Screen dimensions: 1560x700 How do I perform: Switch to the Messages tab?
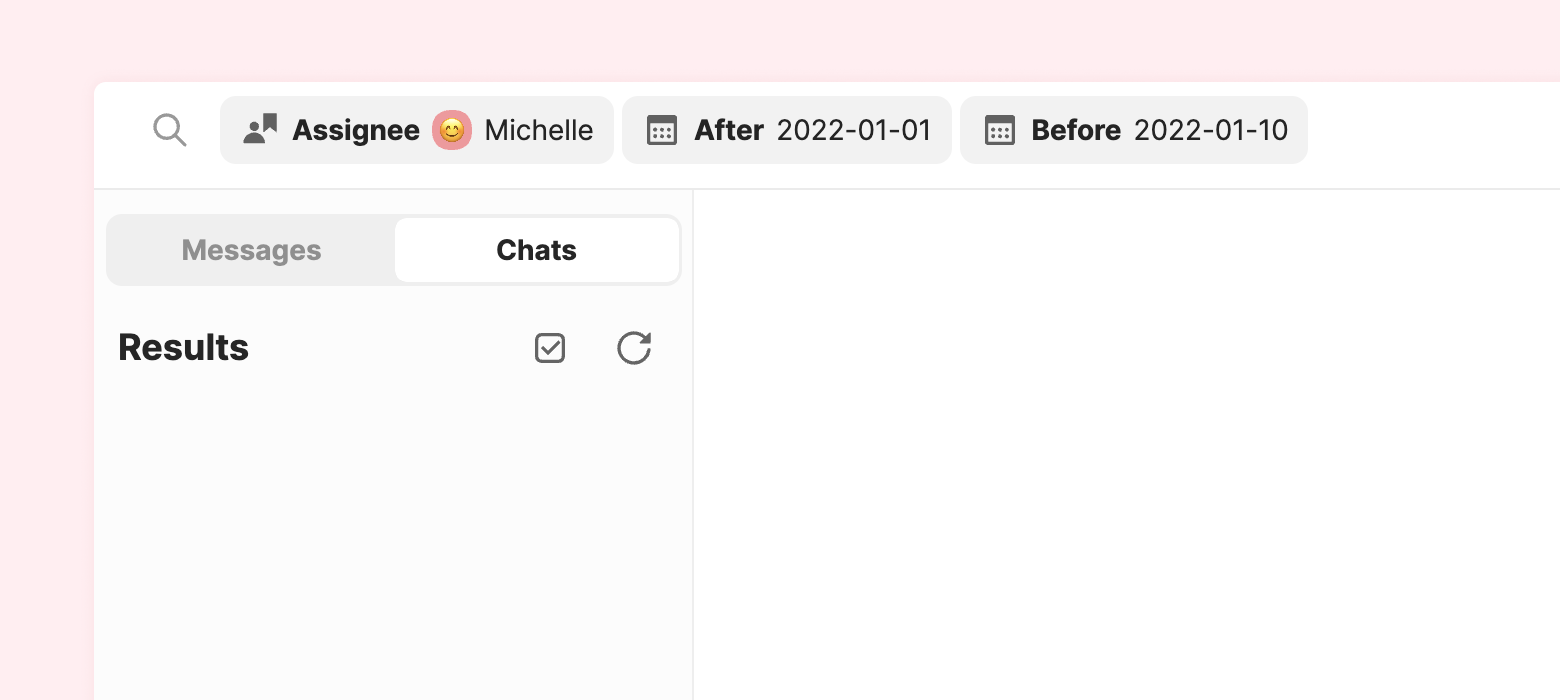point(251,250)
